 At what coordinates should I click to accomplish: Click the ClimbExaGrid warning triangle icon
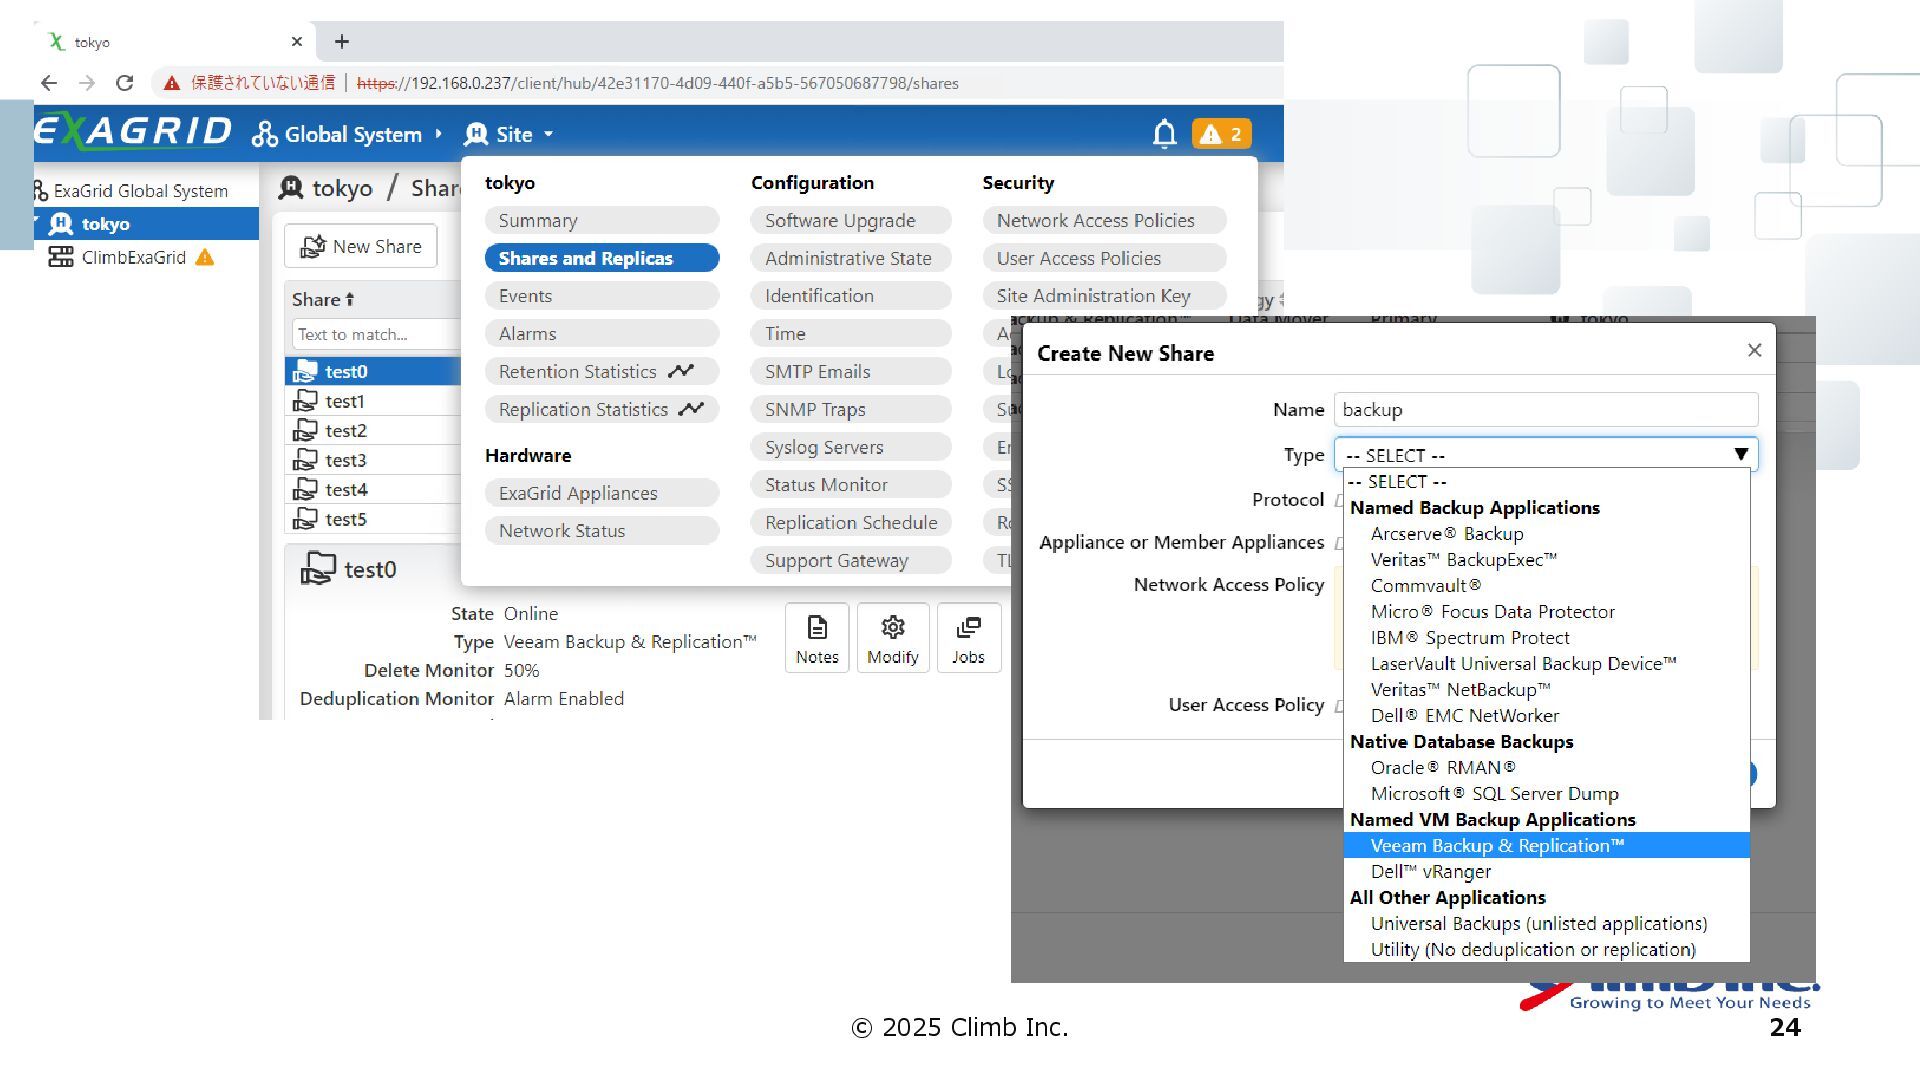click(205, 258)
